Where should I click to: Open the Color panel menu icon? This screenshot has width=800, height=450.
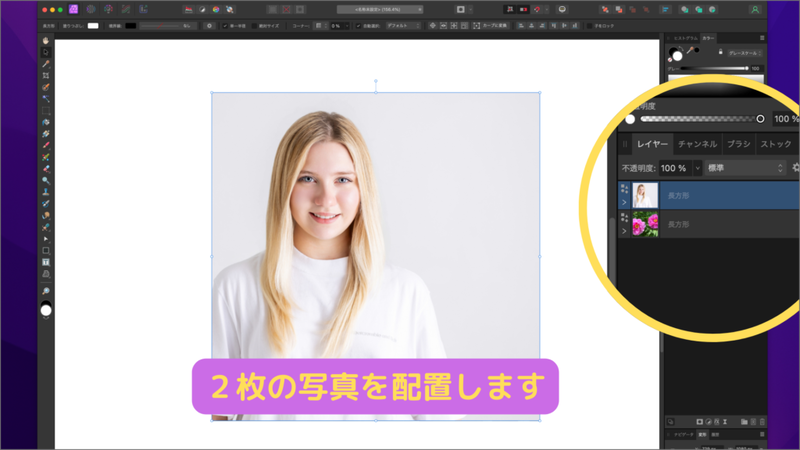pyautogui.click(x=762, y=38)
